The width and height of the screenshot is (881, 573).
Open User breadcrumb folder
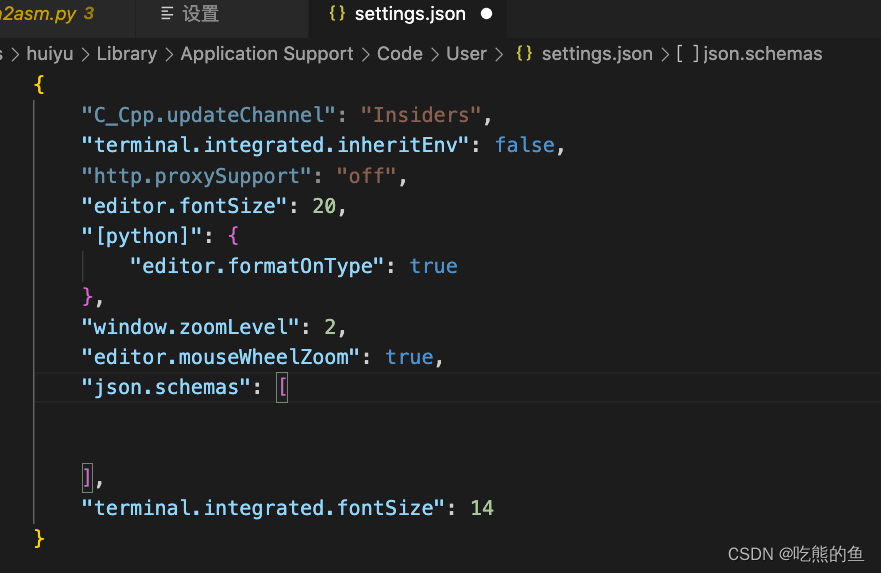tap(466, 54)
